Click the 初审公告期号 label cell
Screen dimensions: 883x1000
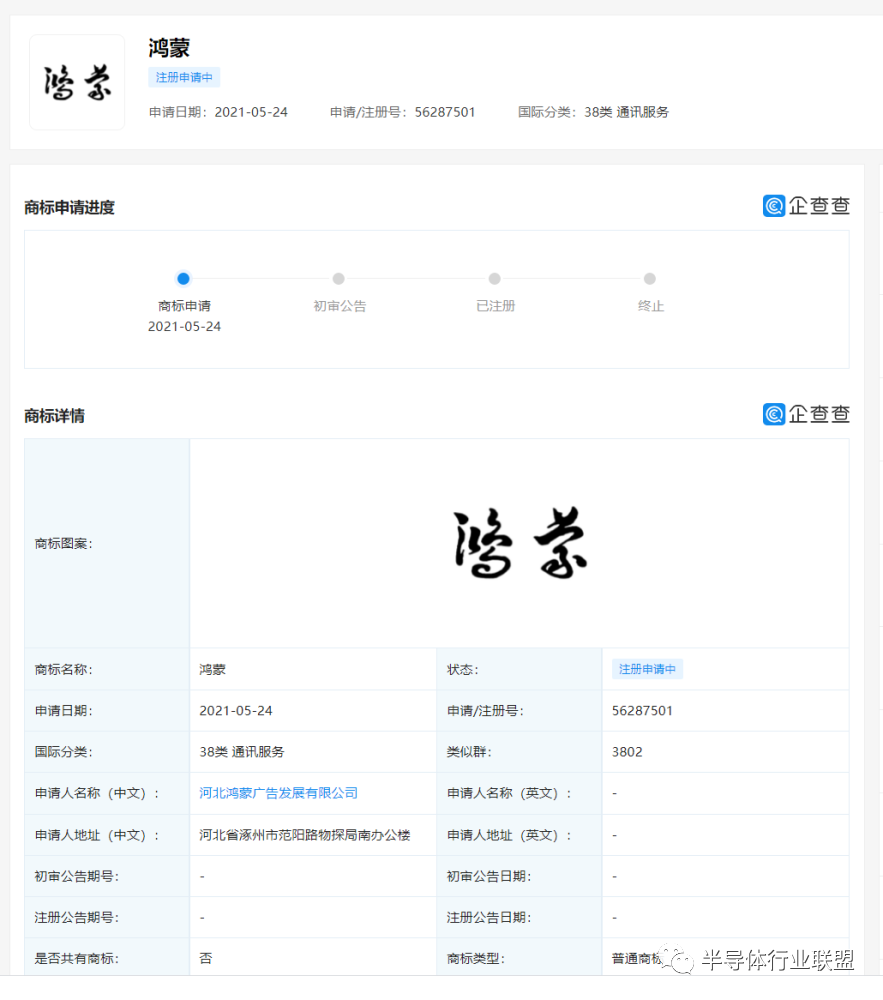tap(107, 876)
